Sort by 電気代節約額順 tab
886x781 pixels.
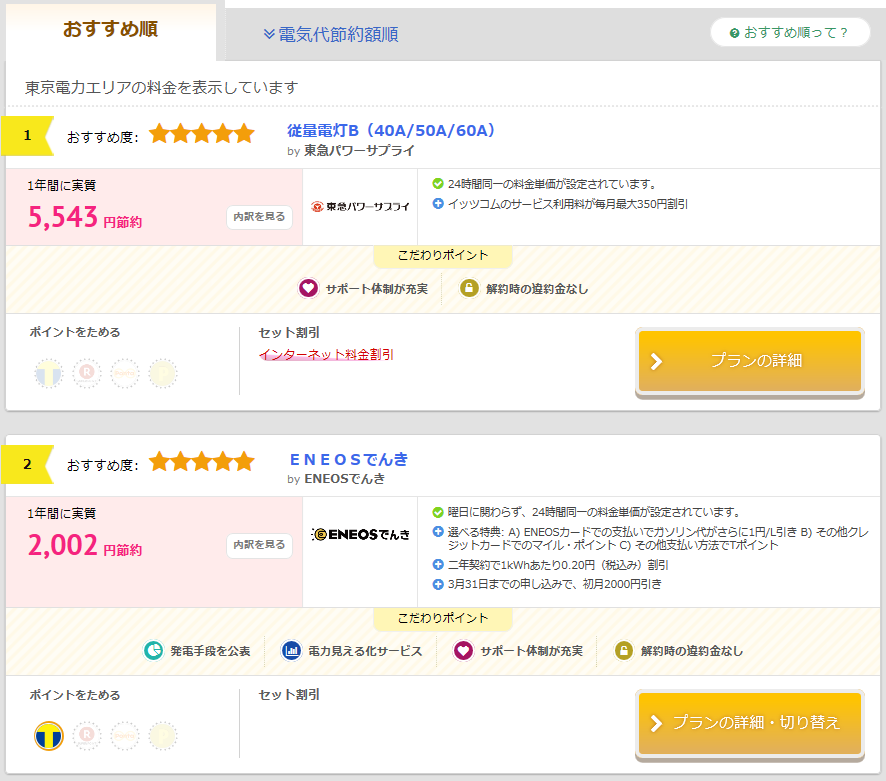click(331, 34)
